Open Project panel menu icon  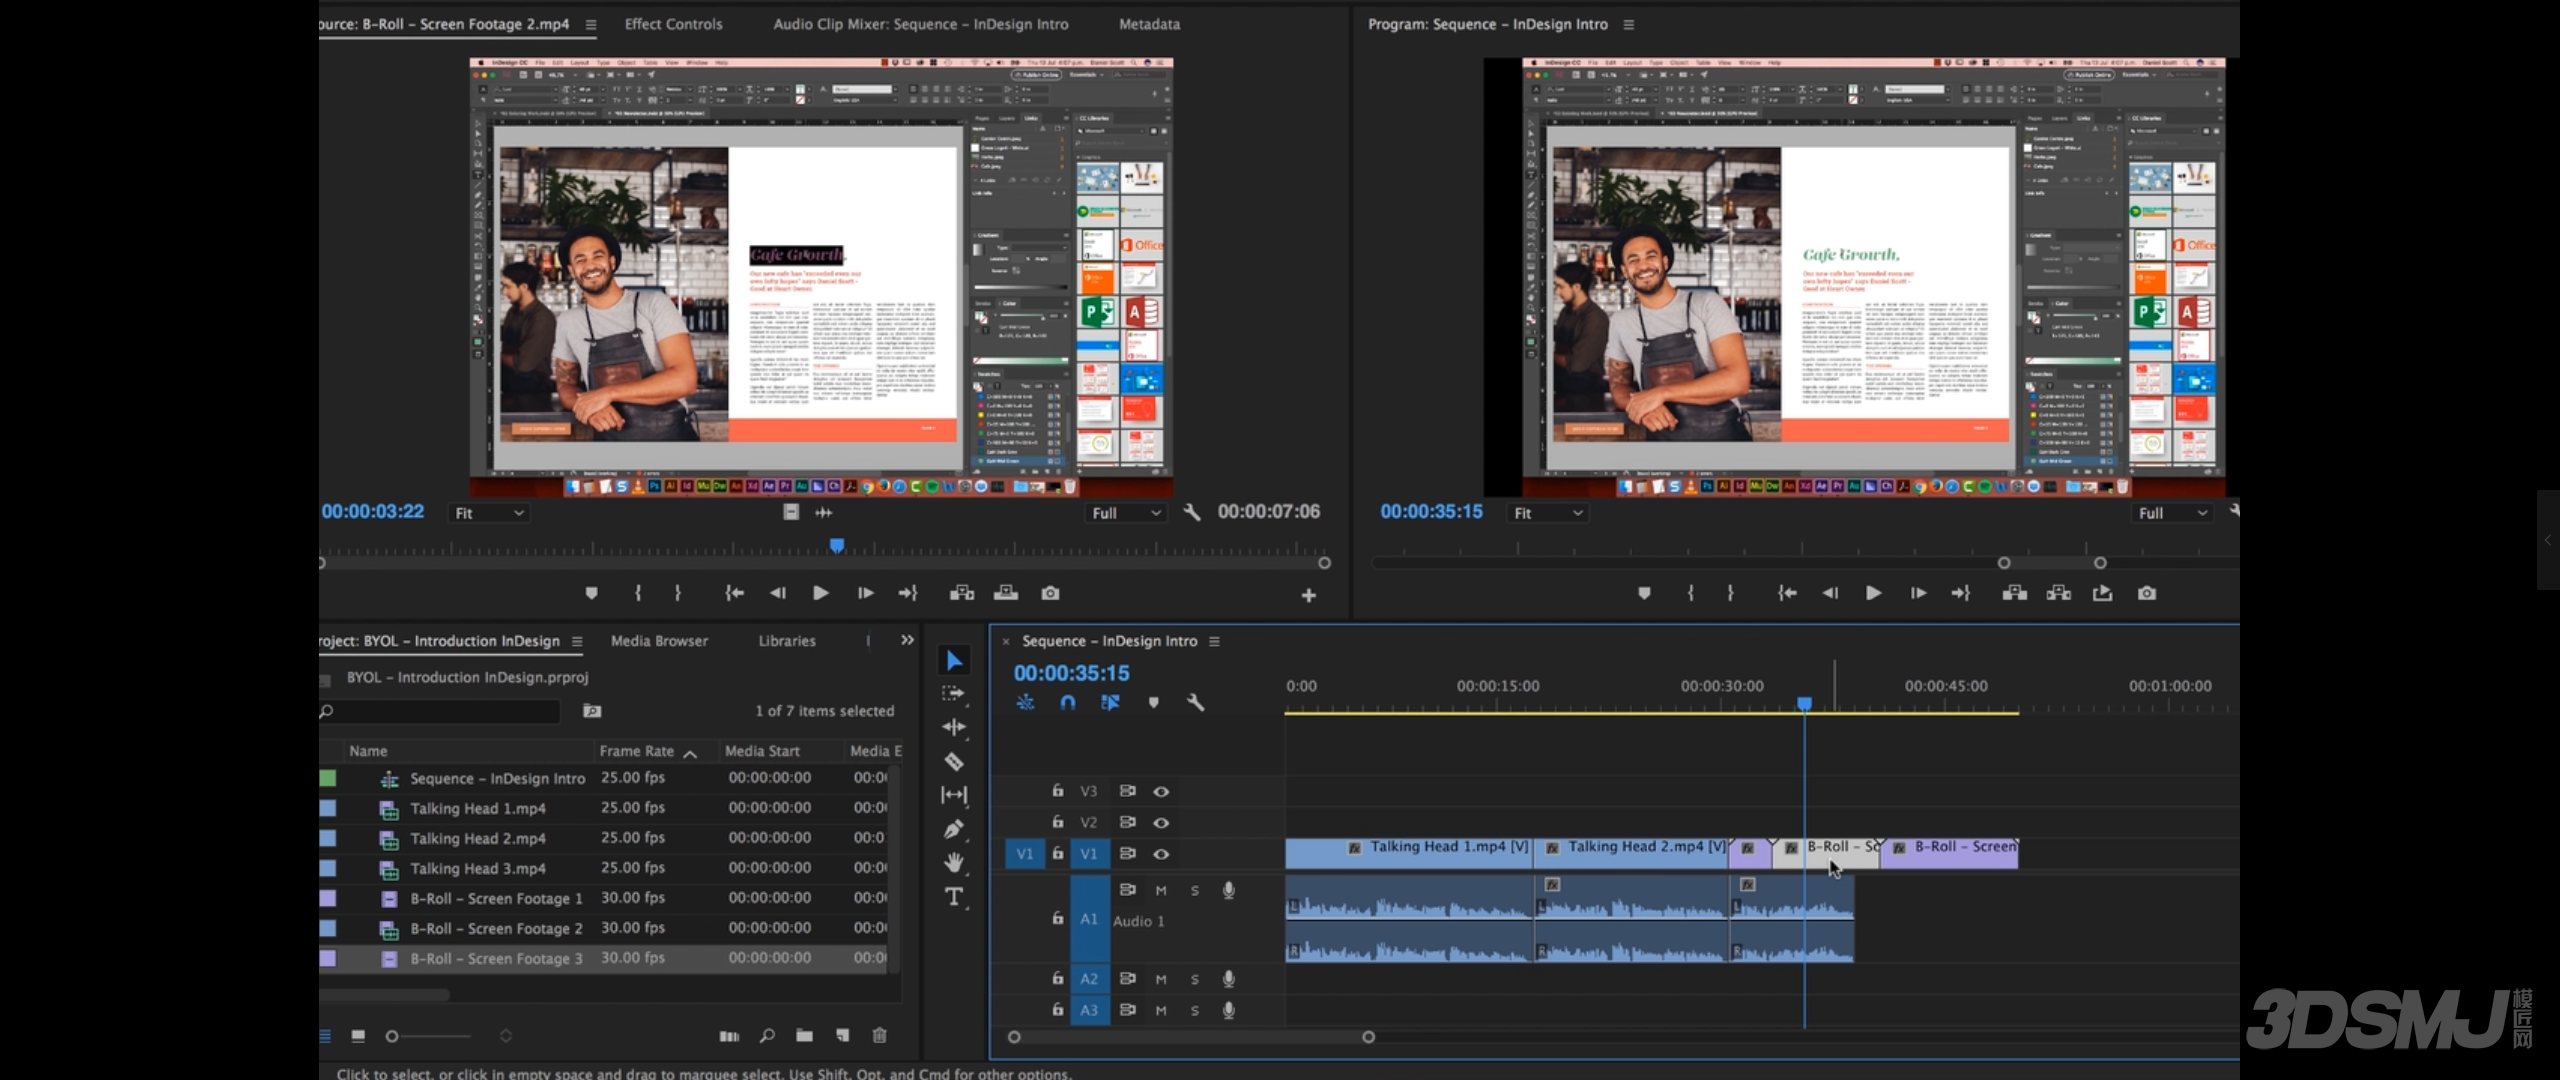(x=577, y=641)
